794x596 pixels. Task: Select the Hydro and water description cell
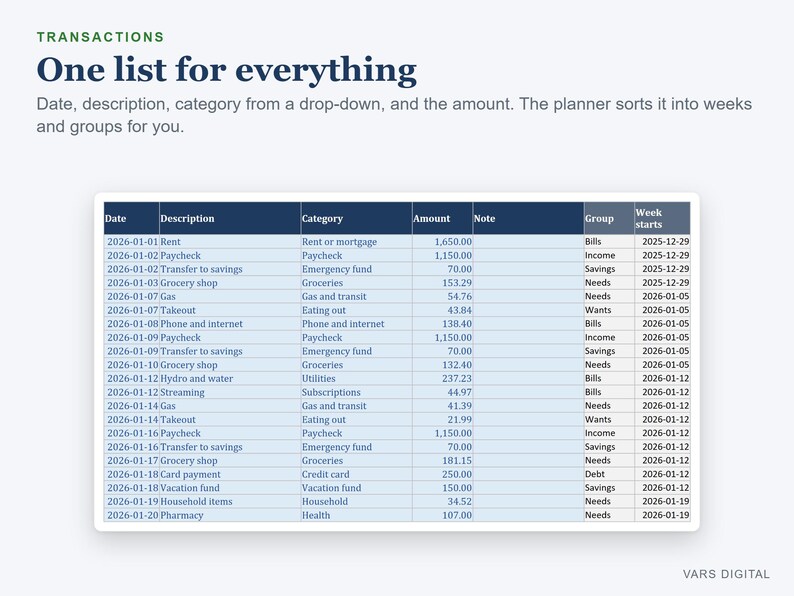(230, 378)
